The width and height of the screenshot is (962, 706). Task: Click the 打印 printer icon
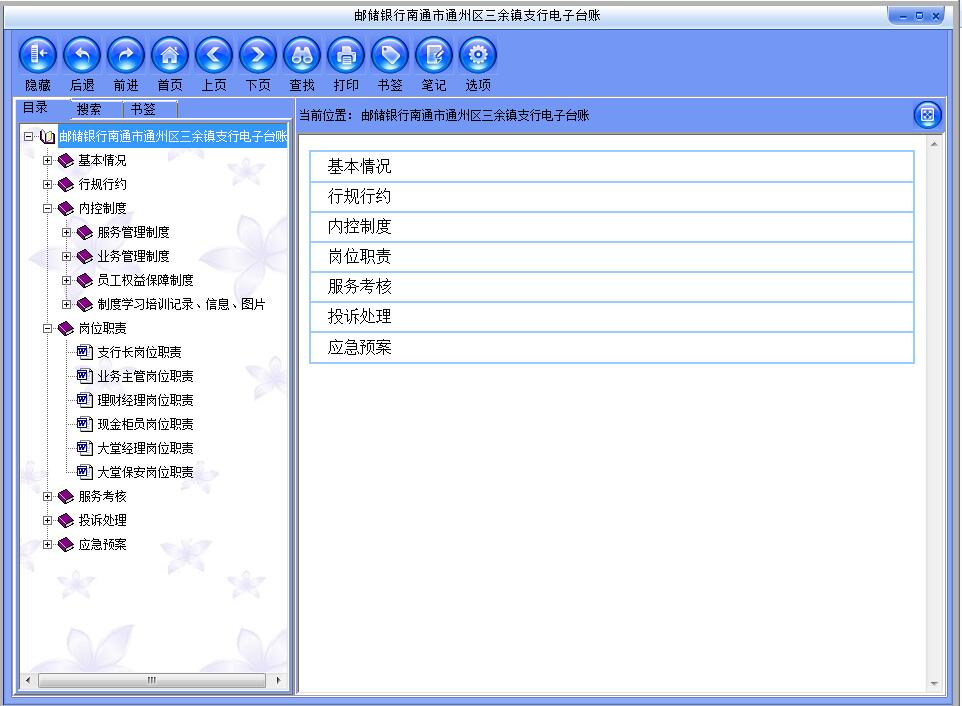[346, 55]
